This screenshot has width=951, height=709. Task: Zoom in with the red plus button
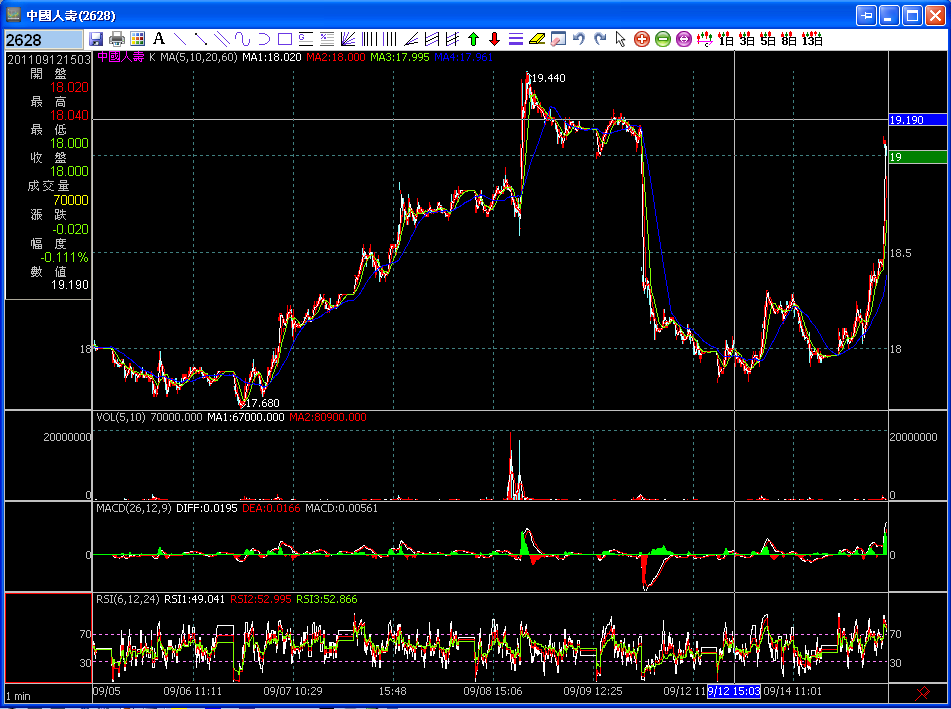(641, 39)
